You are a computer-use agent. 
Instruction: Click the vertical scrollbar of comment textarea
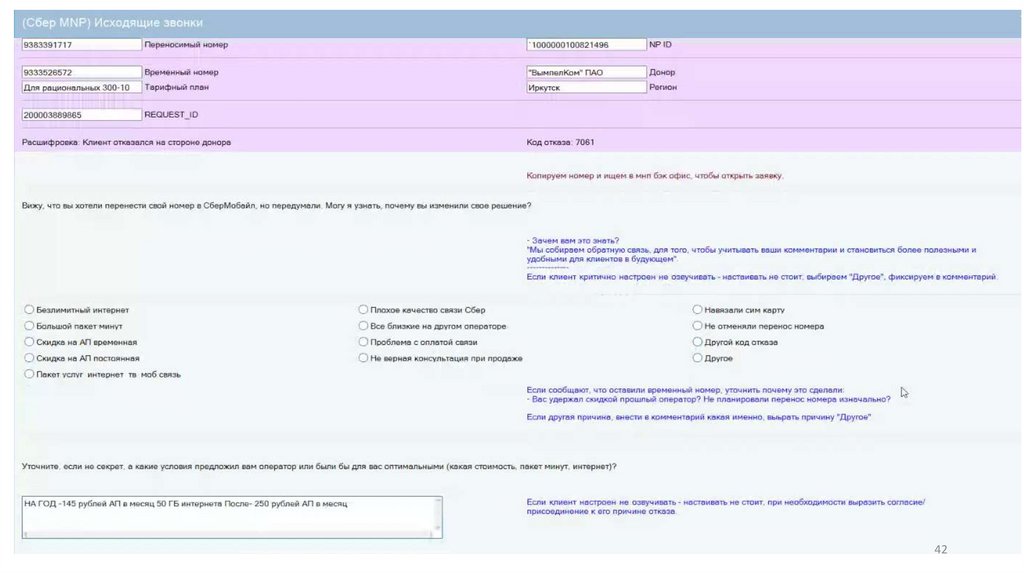[x=438, y=515]
